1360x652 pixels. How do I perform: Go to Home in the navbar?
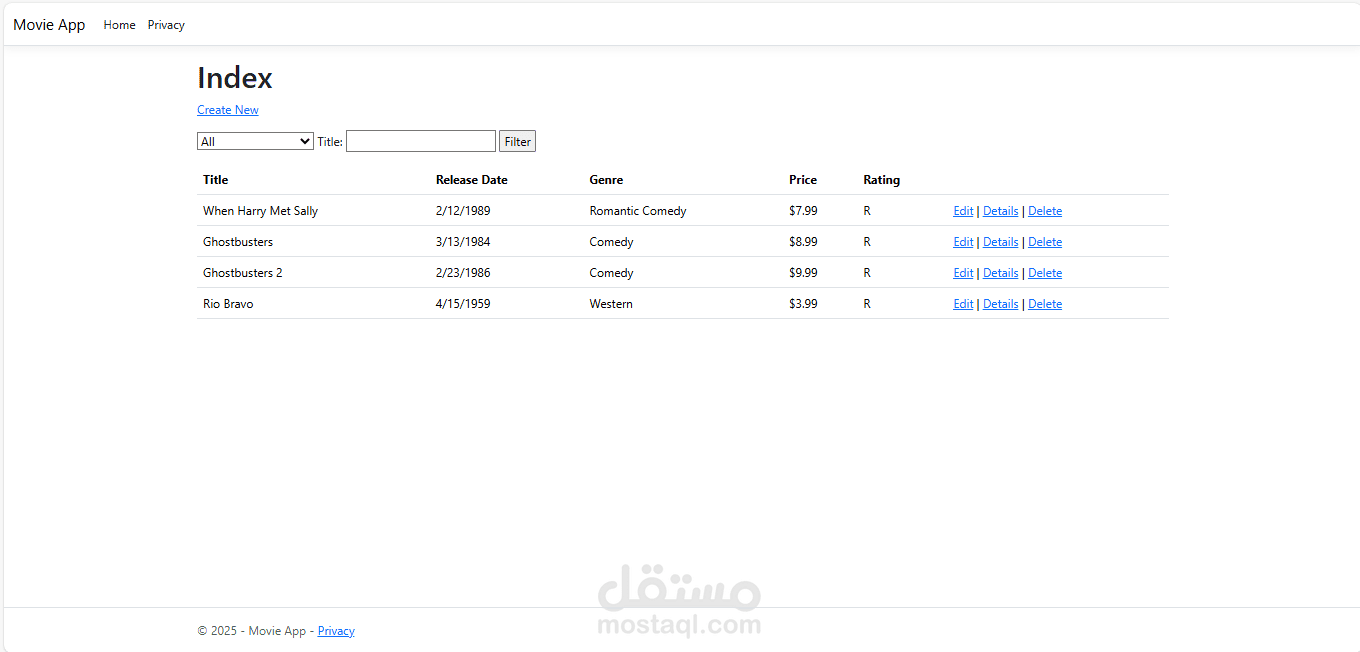point(119,25)
